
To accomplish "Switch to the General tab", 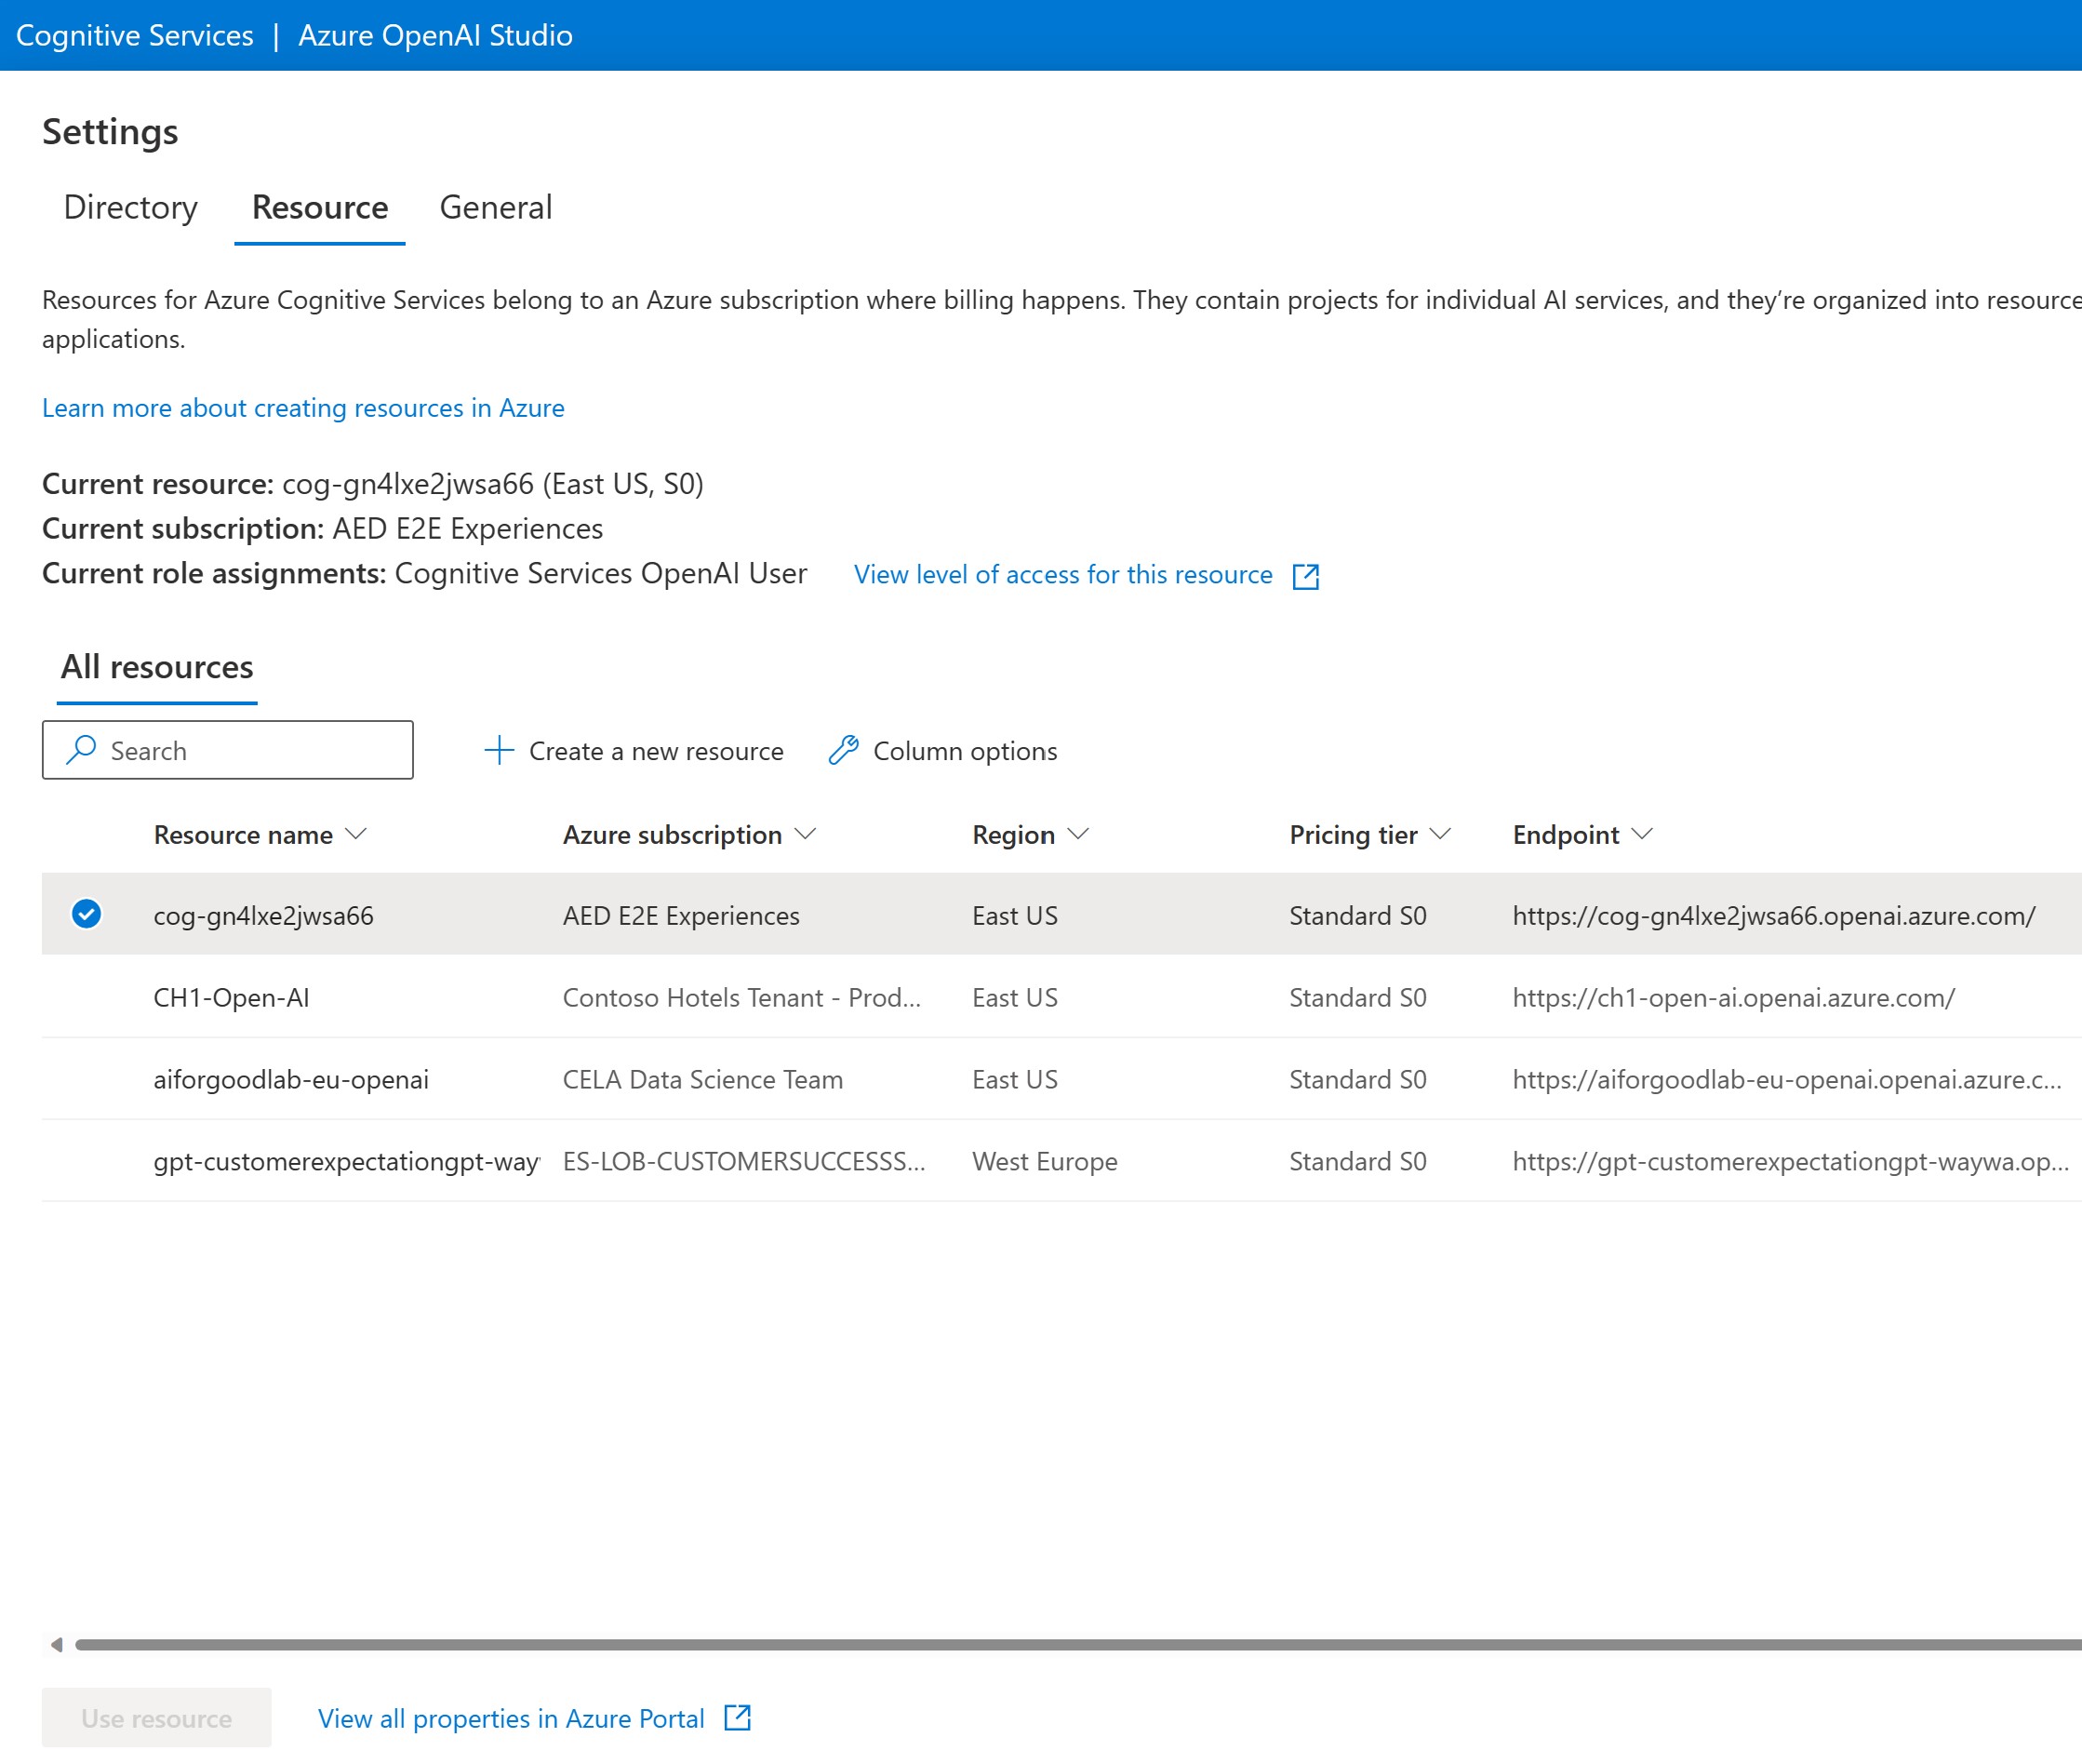I will [496, 208].
